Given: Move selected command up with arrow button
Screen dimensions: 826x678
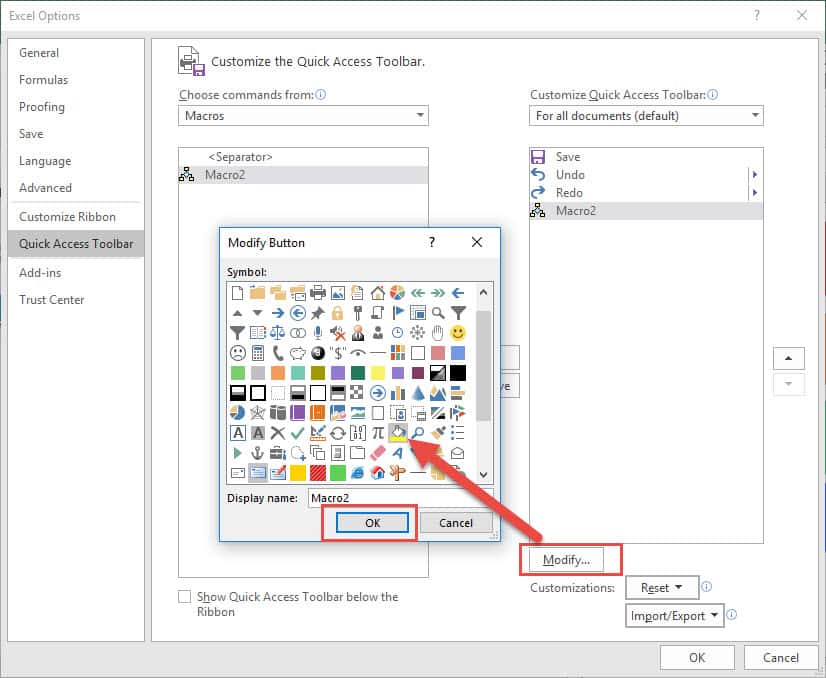Looking at the screenshot, I should point(789,358).
